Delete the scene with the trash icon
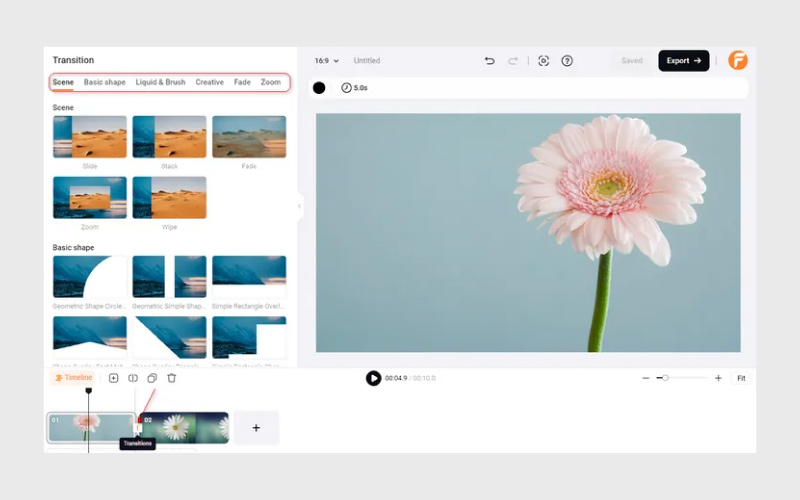The height and width of the screenshot is (500, 800). coord(171,378)
